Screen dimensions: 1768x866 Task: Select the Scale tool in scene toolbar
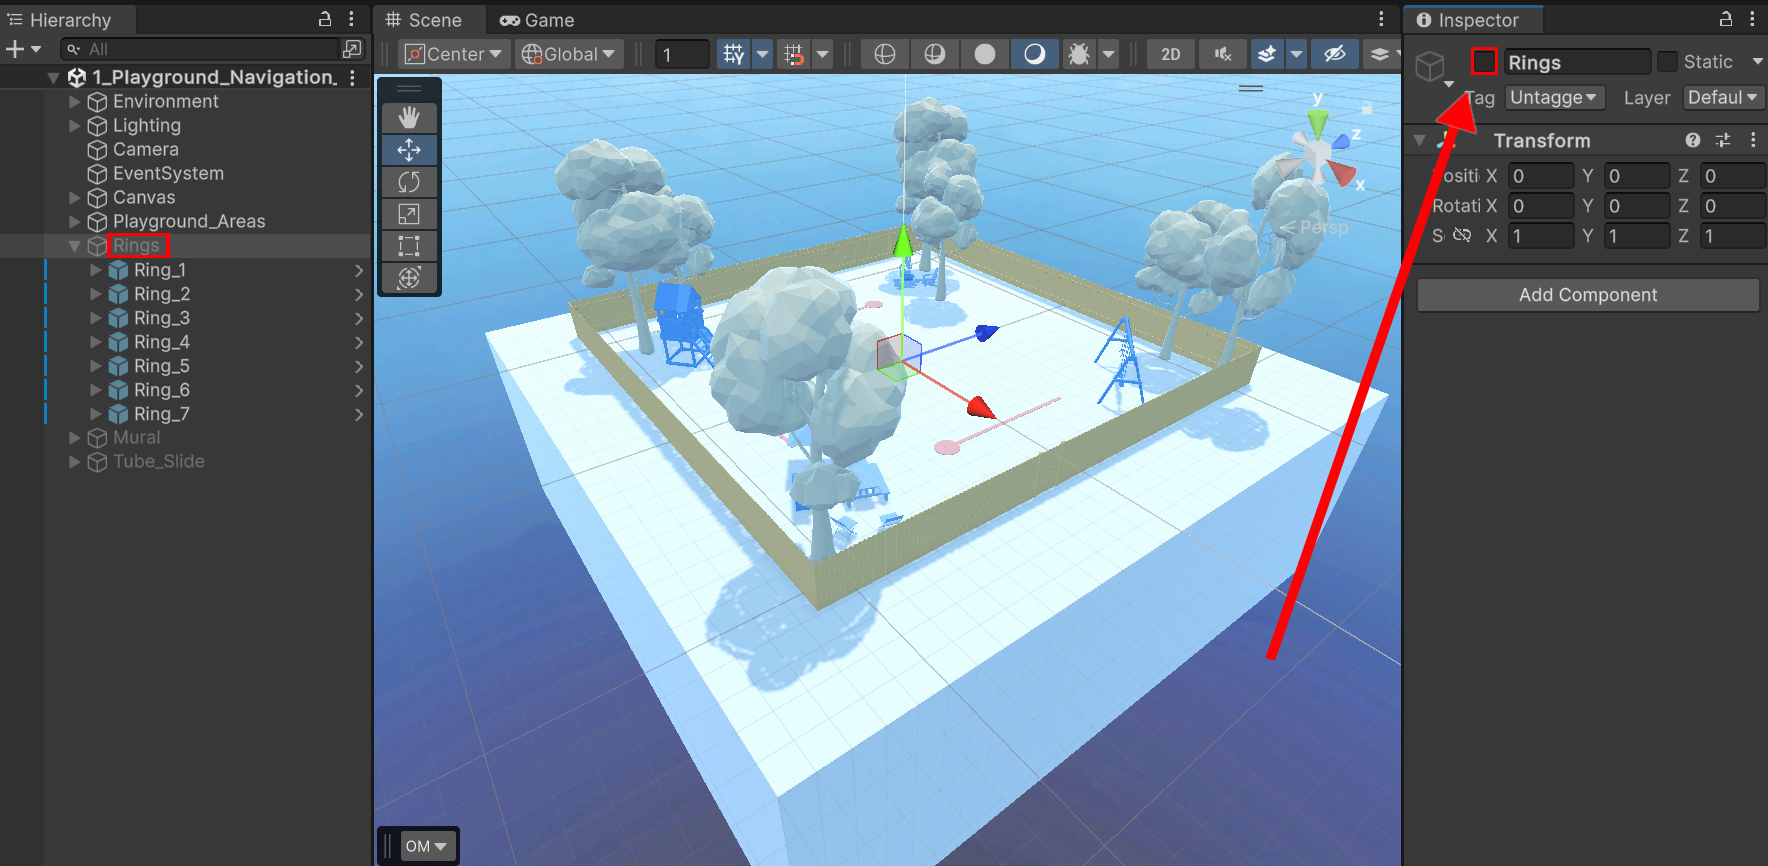[409, 214]
